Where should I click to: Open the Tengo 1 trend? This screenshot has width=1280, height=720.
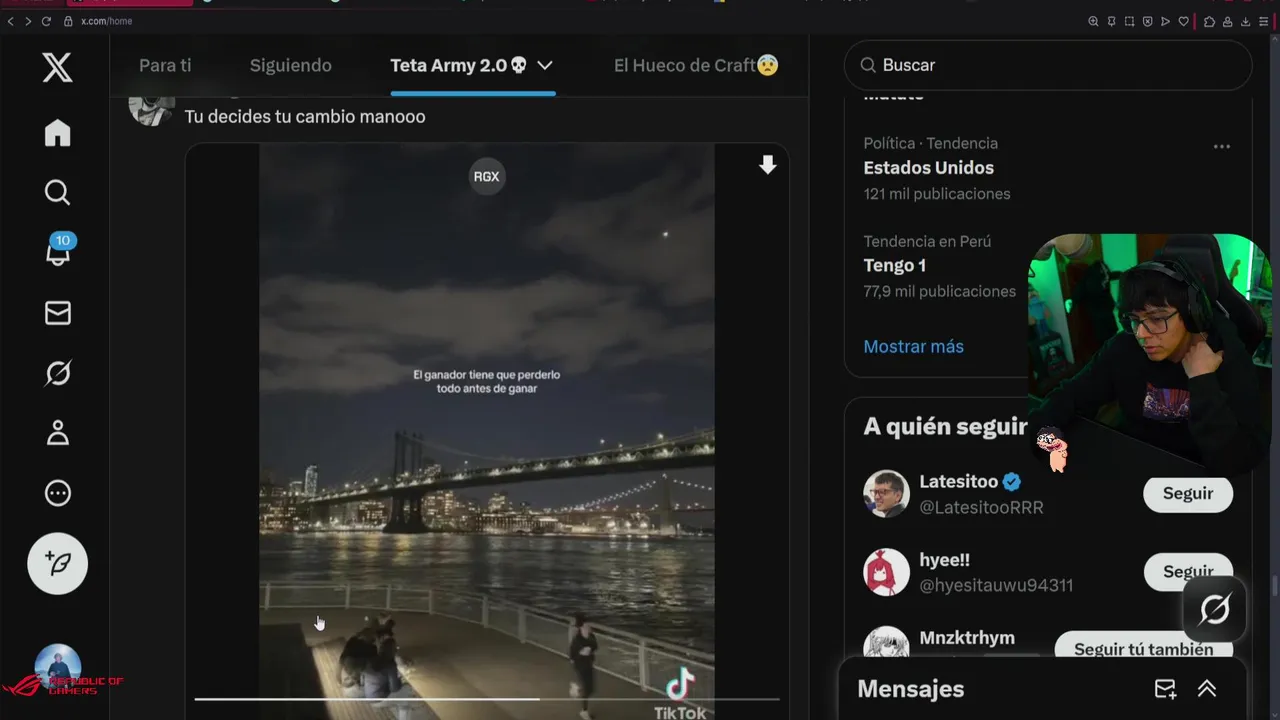coord(894,266)
